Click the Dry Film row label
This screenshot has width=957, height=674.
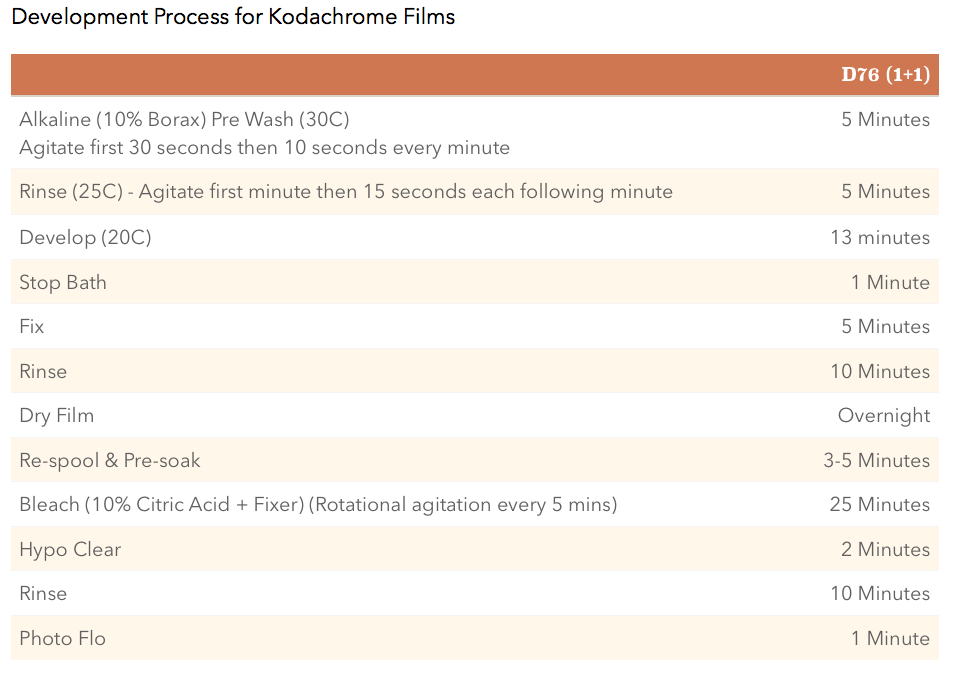pos(57,416)
